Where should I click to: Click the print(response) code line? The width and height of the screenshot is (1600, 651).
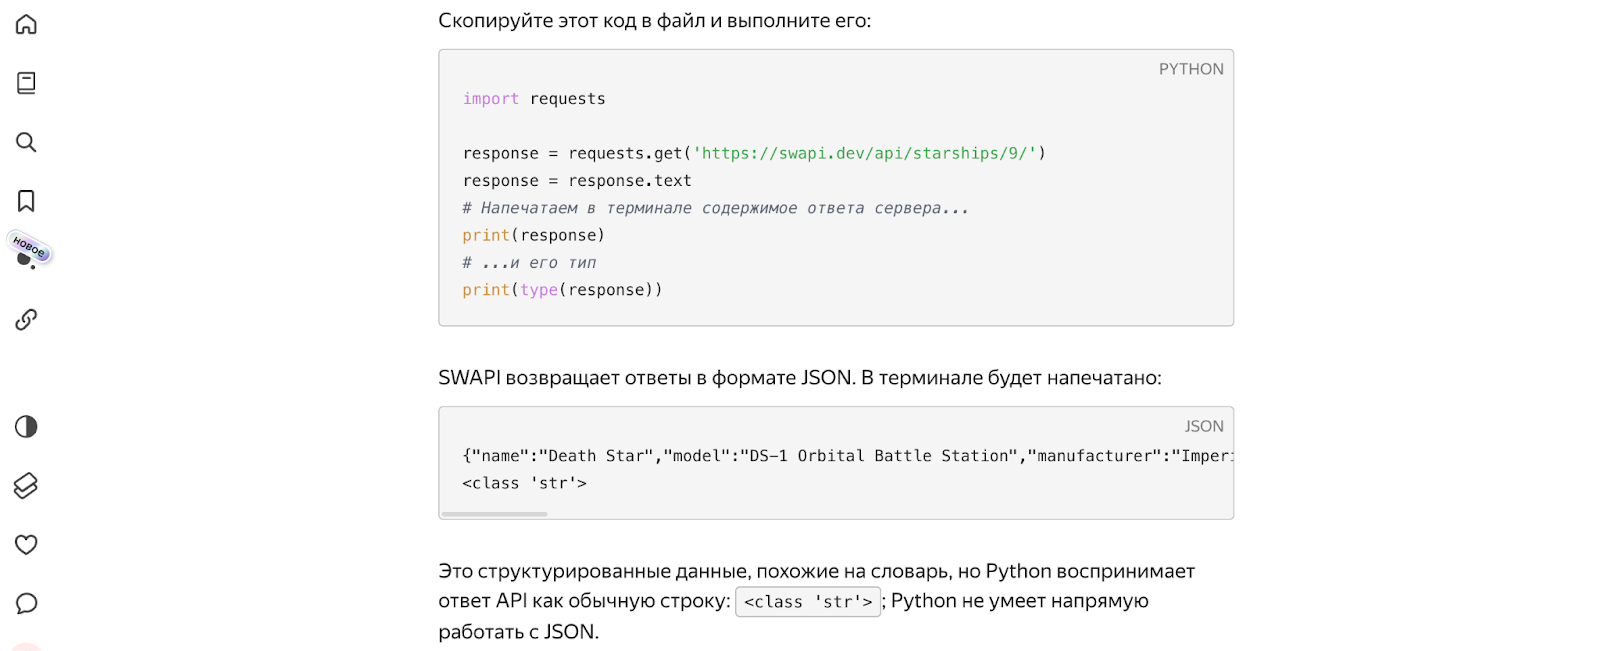(534, 235)
